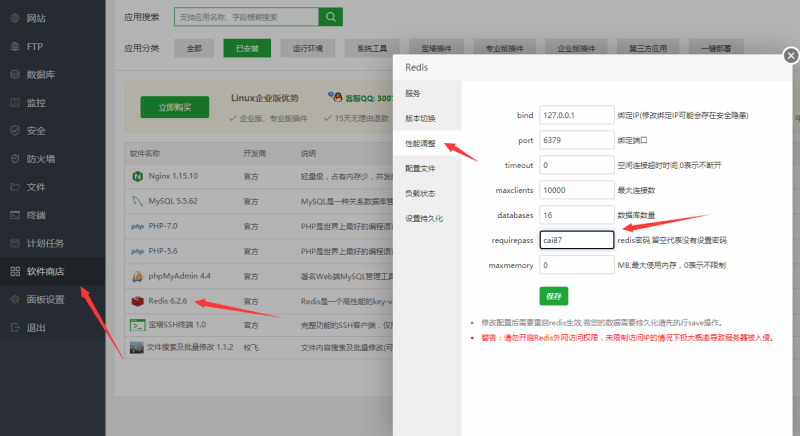Click the MySQL icon in software list
Image resolution: width=800 pixels, height=436 pixels.
[137, 202]
